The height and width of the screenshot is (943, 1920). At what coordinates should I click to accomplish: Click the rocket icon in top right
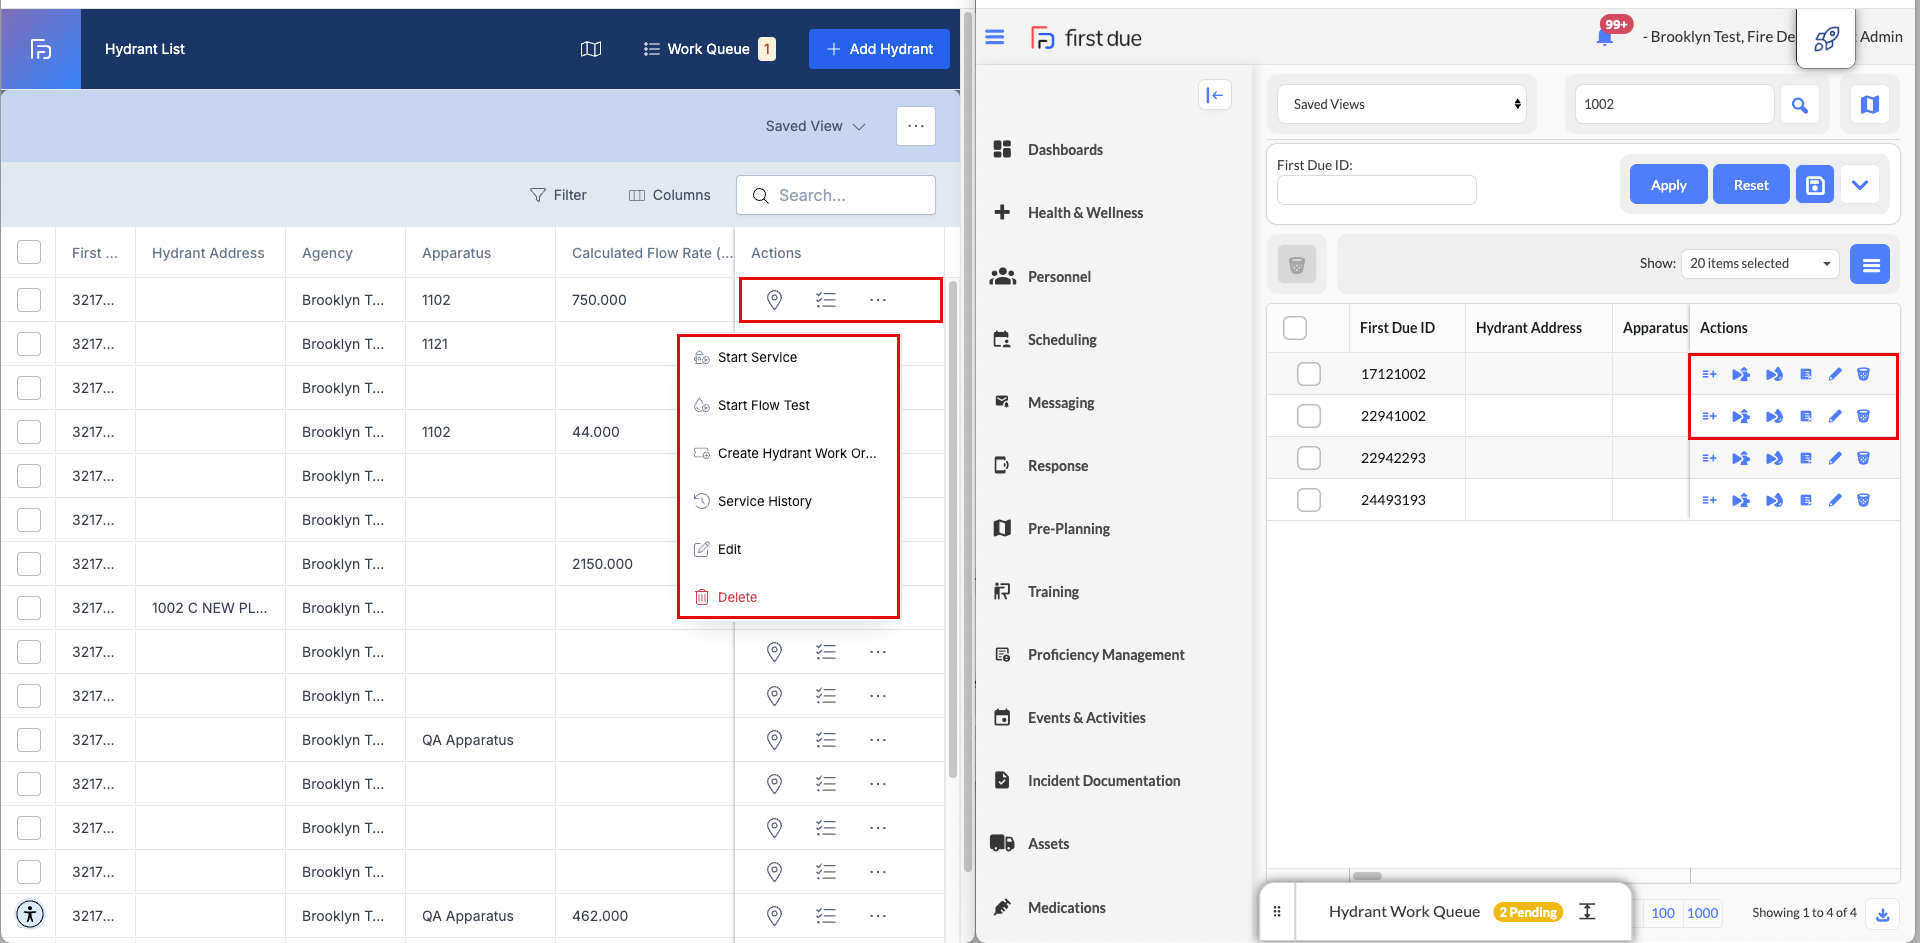click(x=1826, y=39)
